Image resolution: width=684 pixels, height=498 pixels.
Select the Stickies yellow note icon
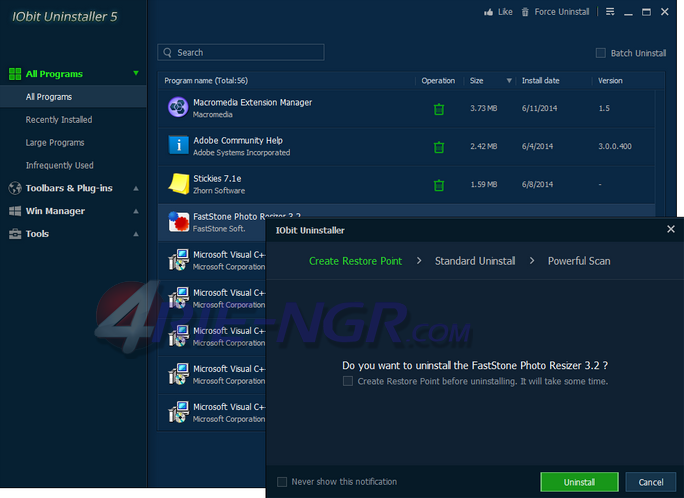click(x=178, y=183)
